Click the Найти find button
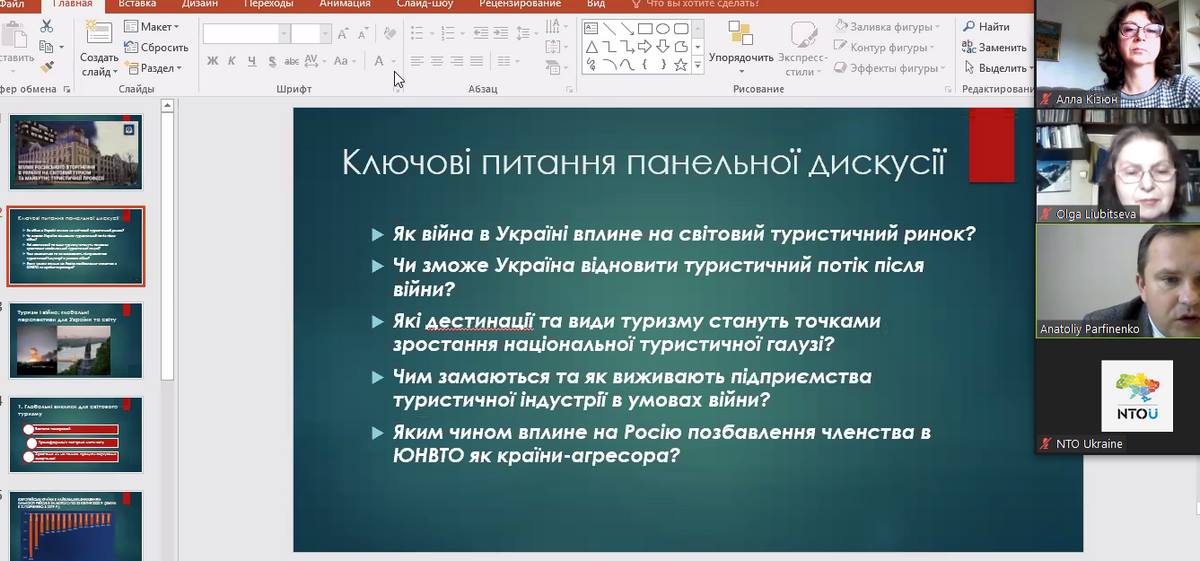Screen dimensions: 1200x561 (986, 27)
